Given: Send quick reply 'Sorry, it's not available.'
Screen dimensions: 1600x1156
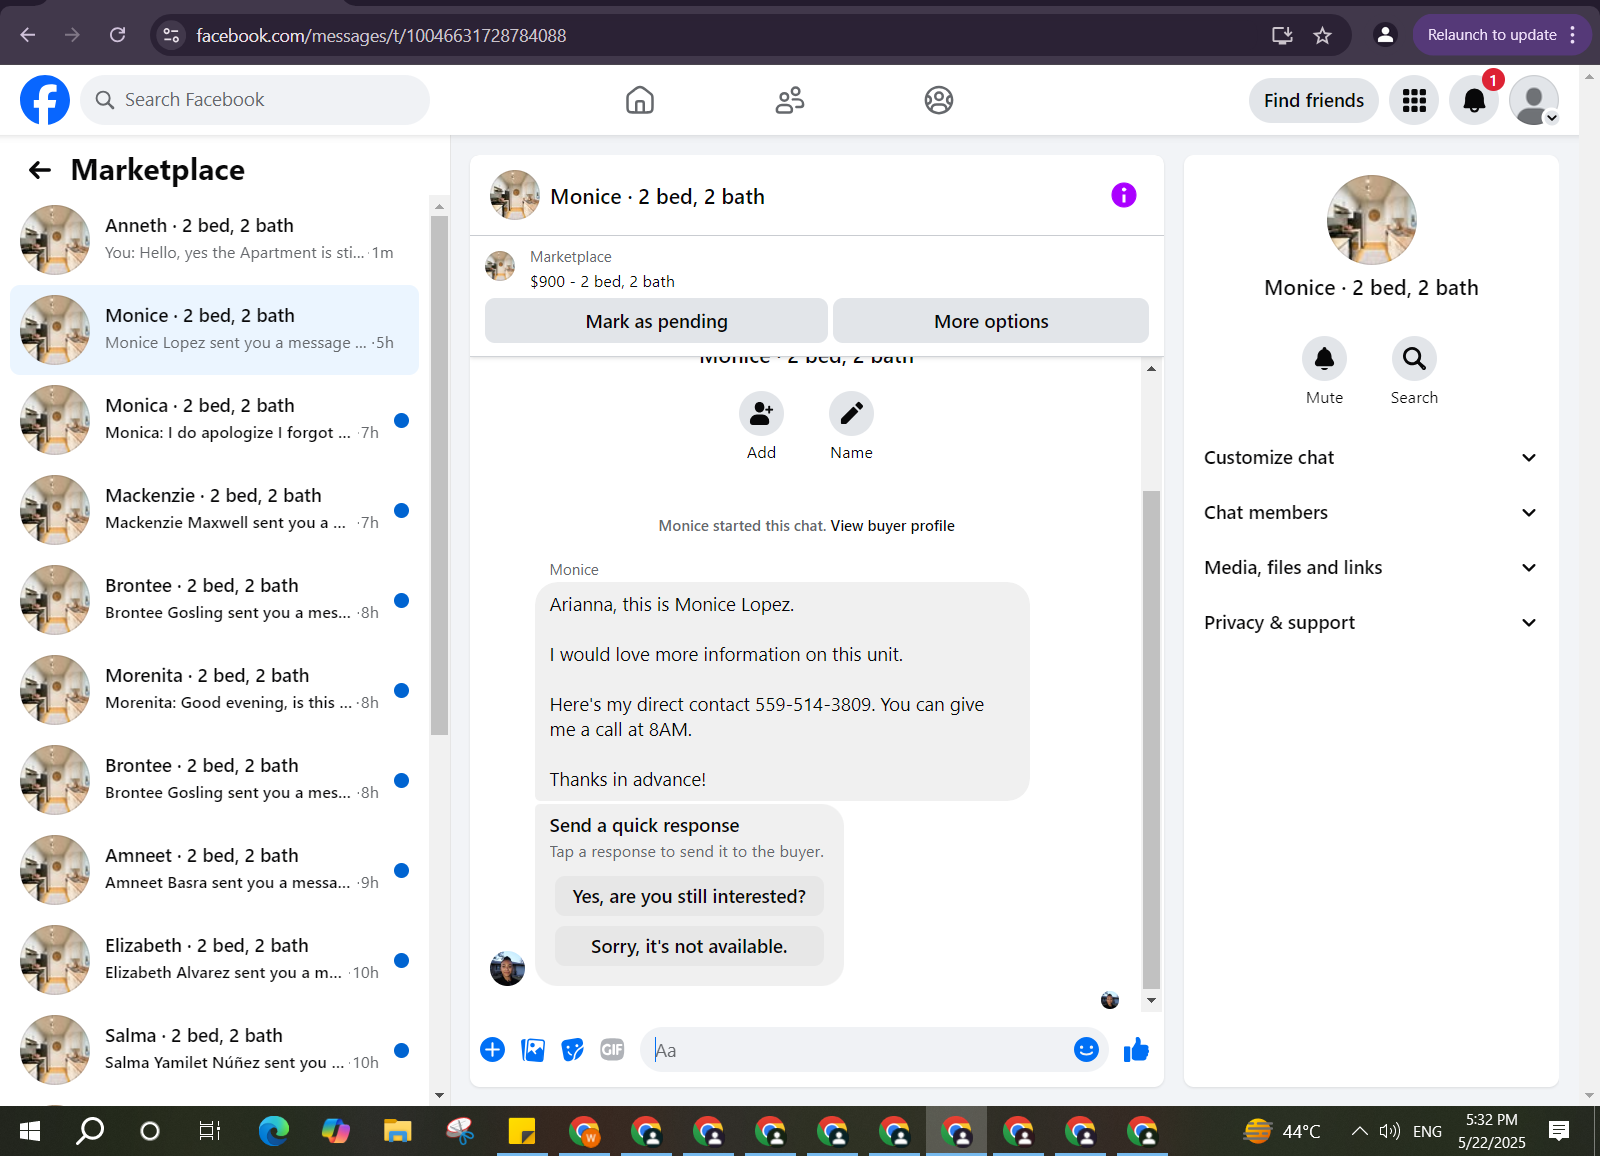Looking at the screenshot, I should [x=689, y=946].
